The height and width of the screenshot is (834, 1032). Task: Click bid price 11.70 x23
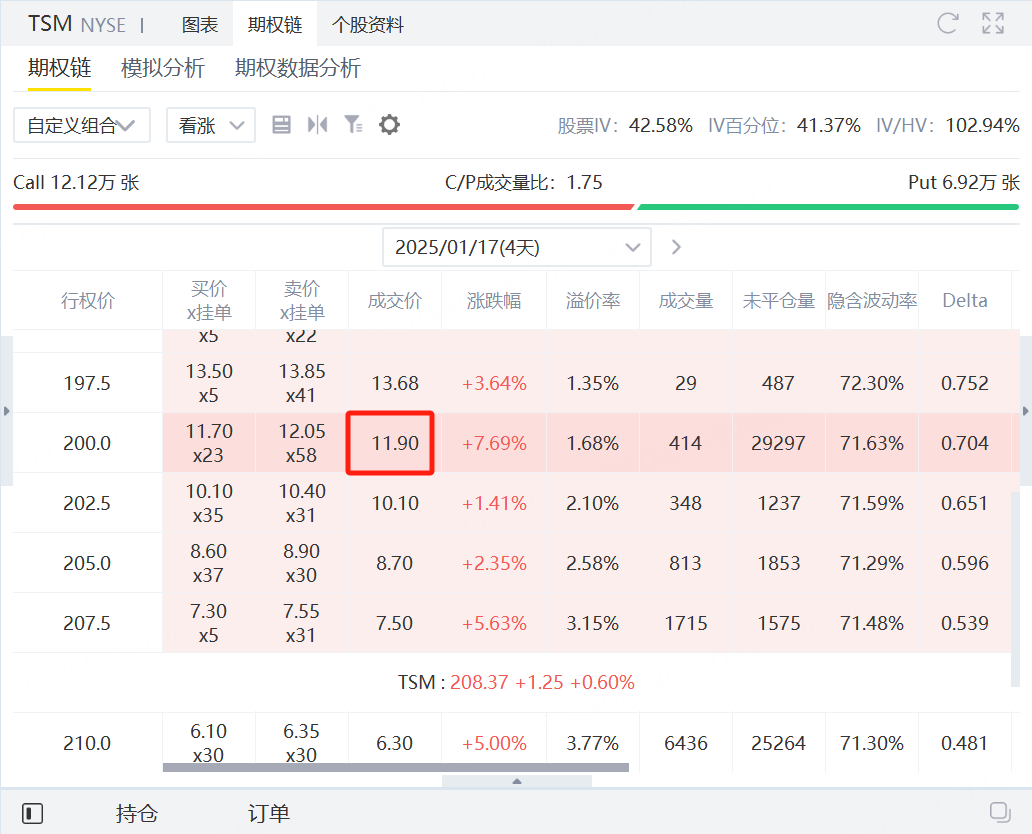[209, 443]
